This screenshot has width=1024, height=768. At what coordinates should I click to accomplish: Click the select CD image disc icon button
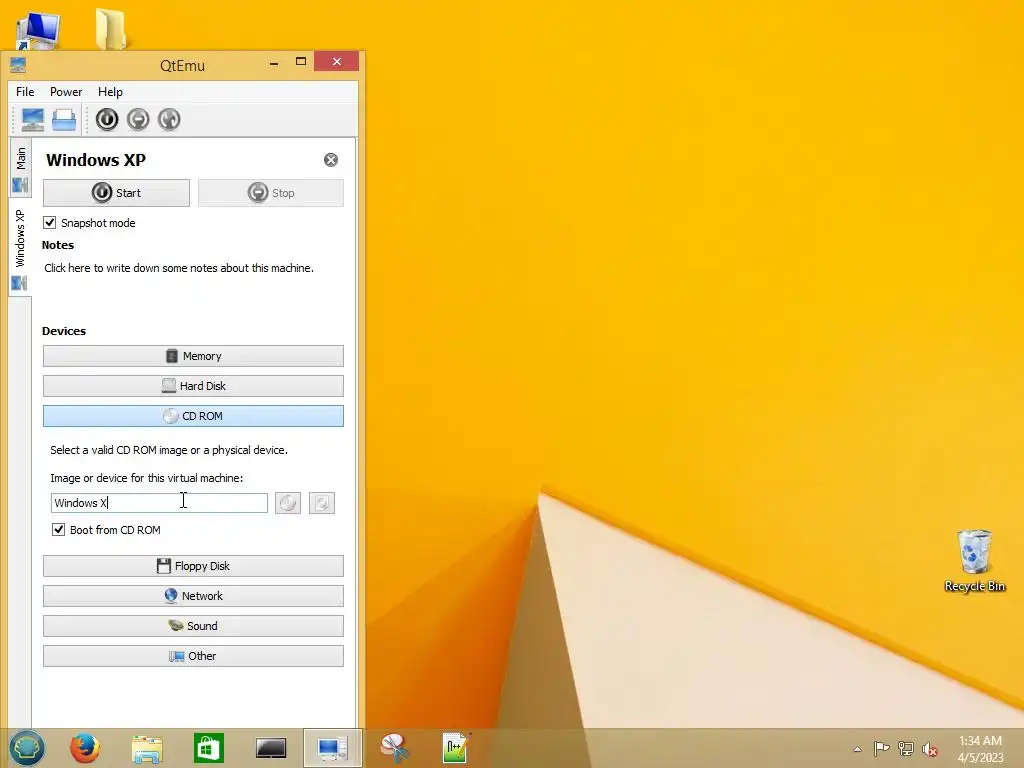(x=288, y=503)
